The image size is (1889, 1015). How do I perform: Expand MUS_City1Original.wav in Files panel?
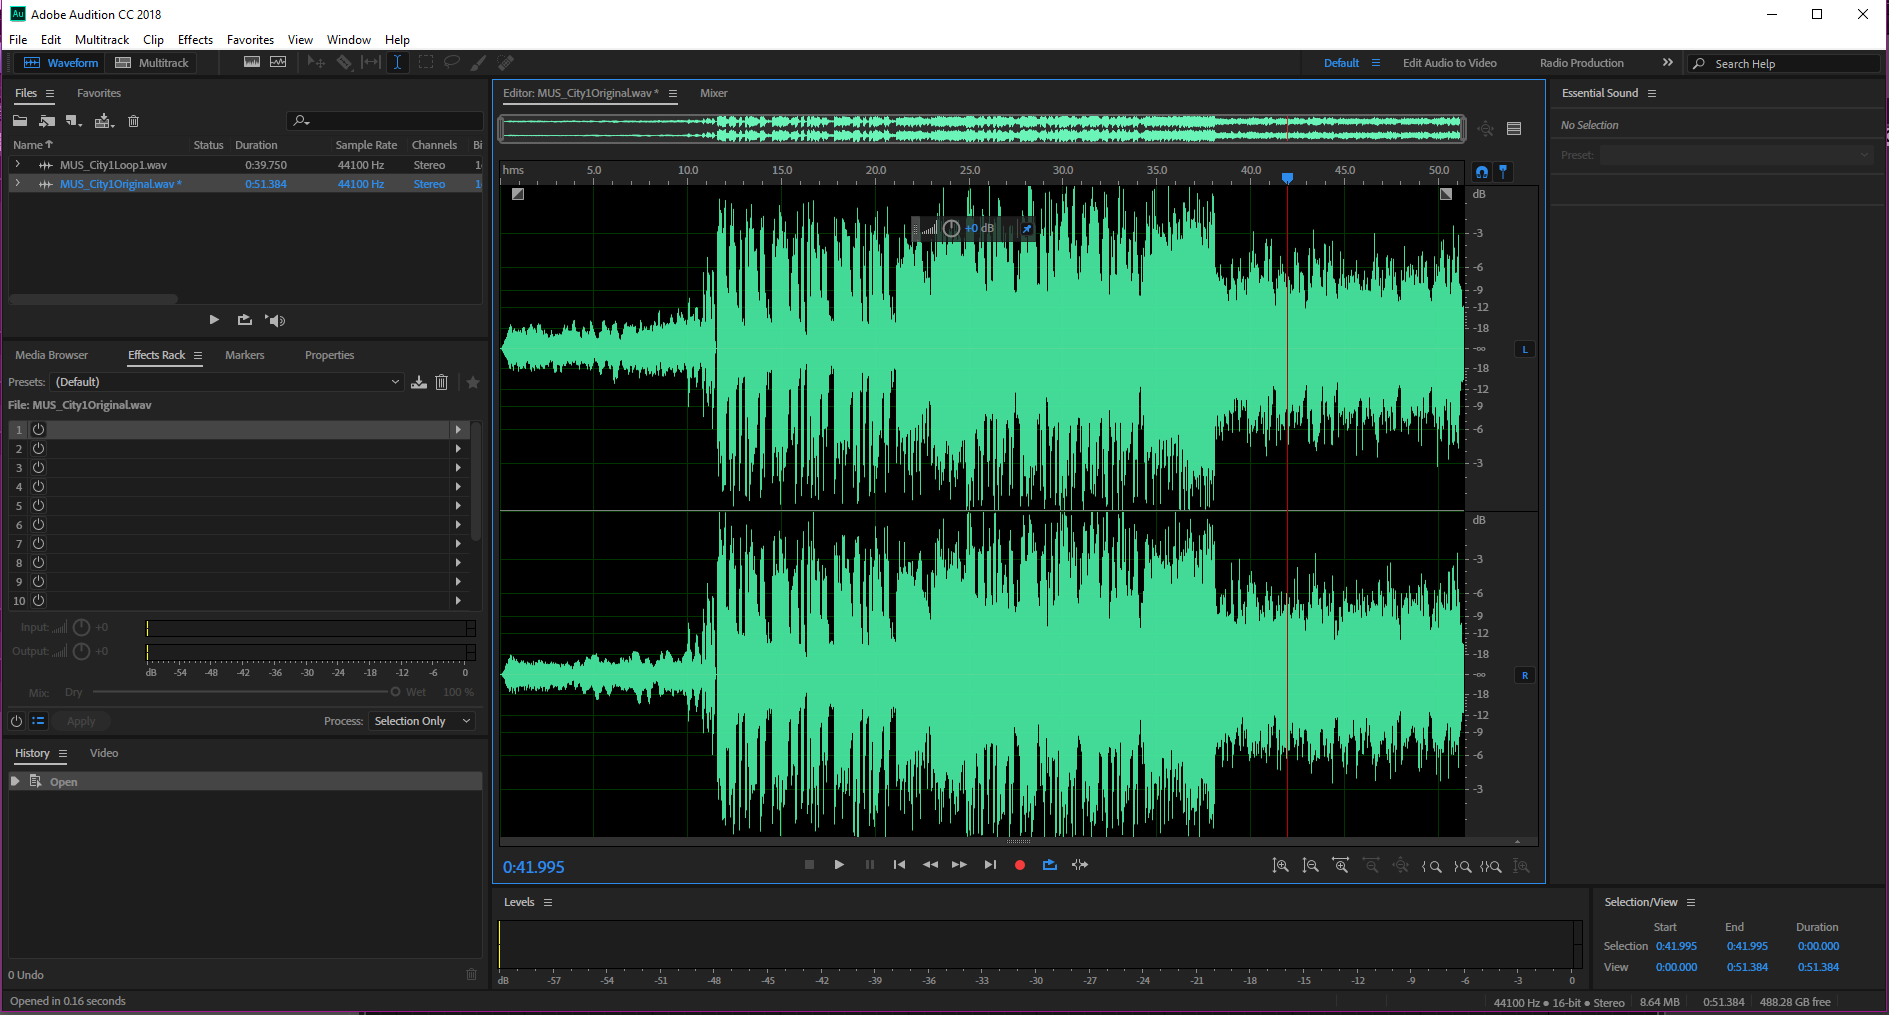point(17,184)
